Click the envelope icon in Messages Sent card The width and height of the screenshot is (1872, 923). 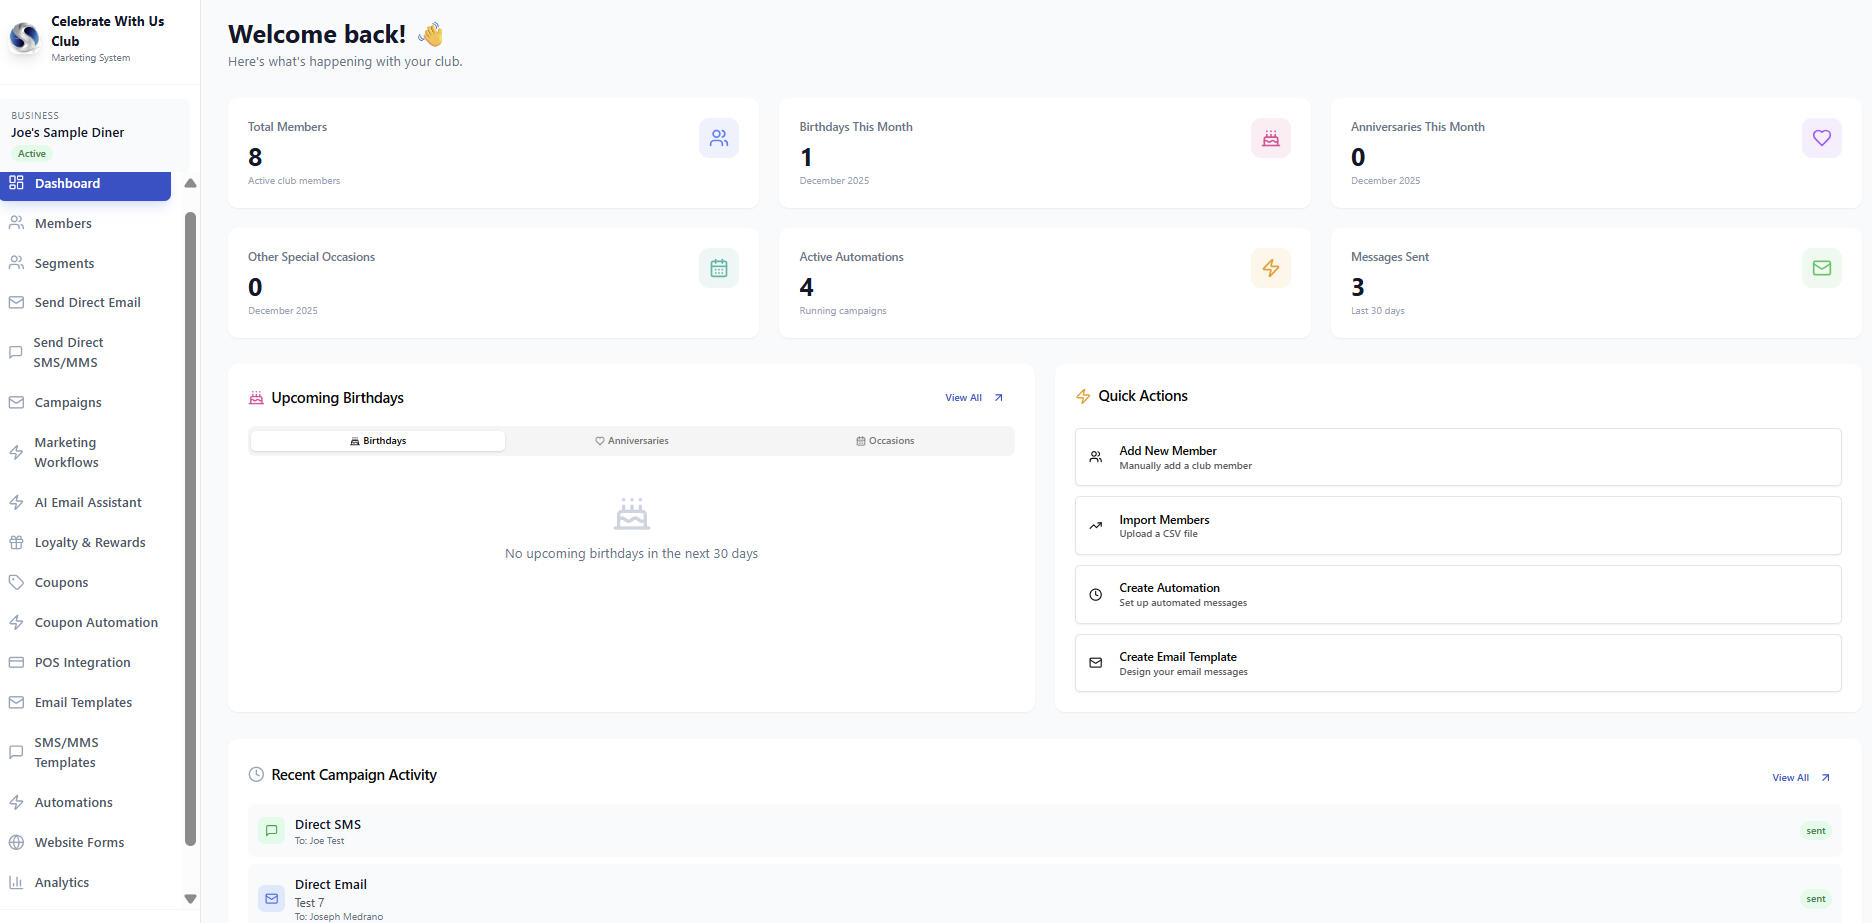(x=1821, y=268)
